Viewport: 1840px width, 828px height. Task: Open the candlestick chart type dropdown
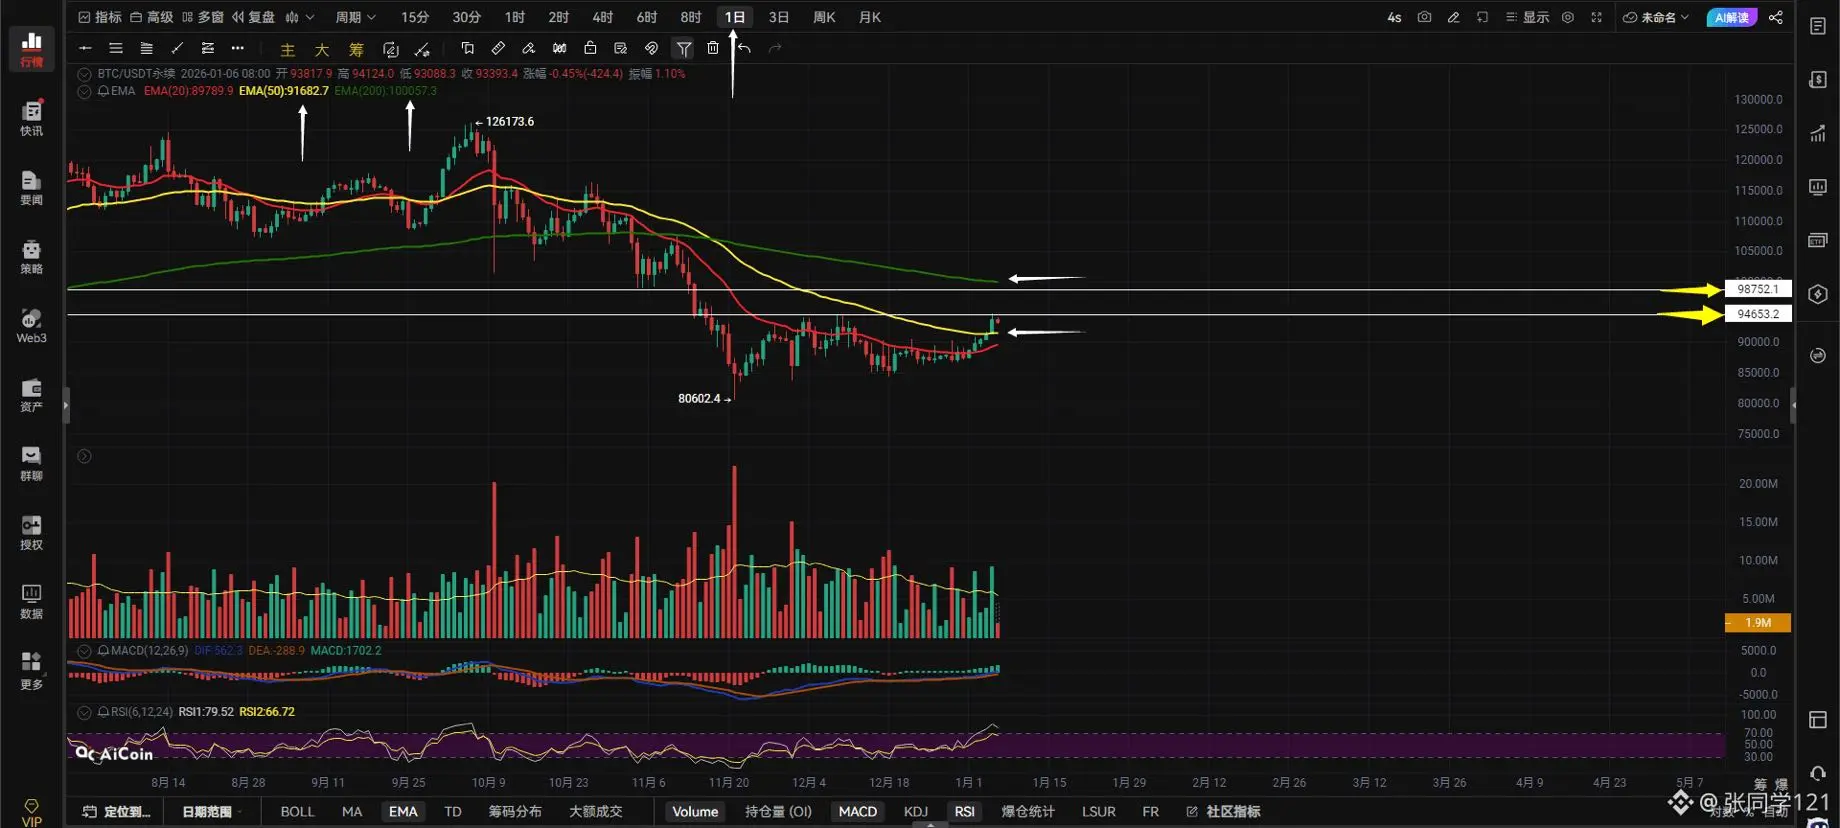tap(299, 17)
